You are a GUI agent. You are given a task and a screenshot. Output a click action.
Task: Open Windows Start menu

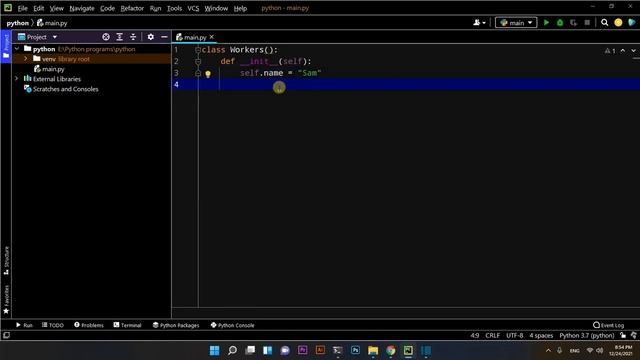pyautogui.click(x=214, y=350)
